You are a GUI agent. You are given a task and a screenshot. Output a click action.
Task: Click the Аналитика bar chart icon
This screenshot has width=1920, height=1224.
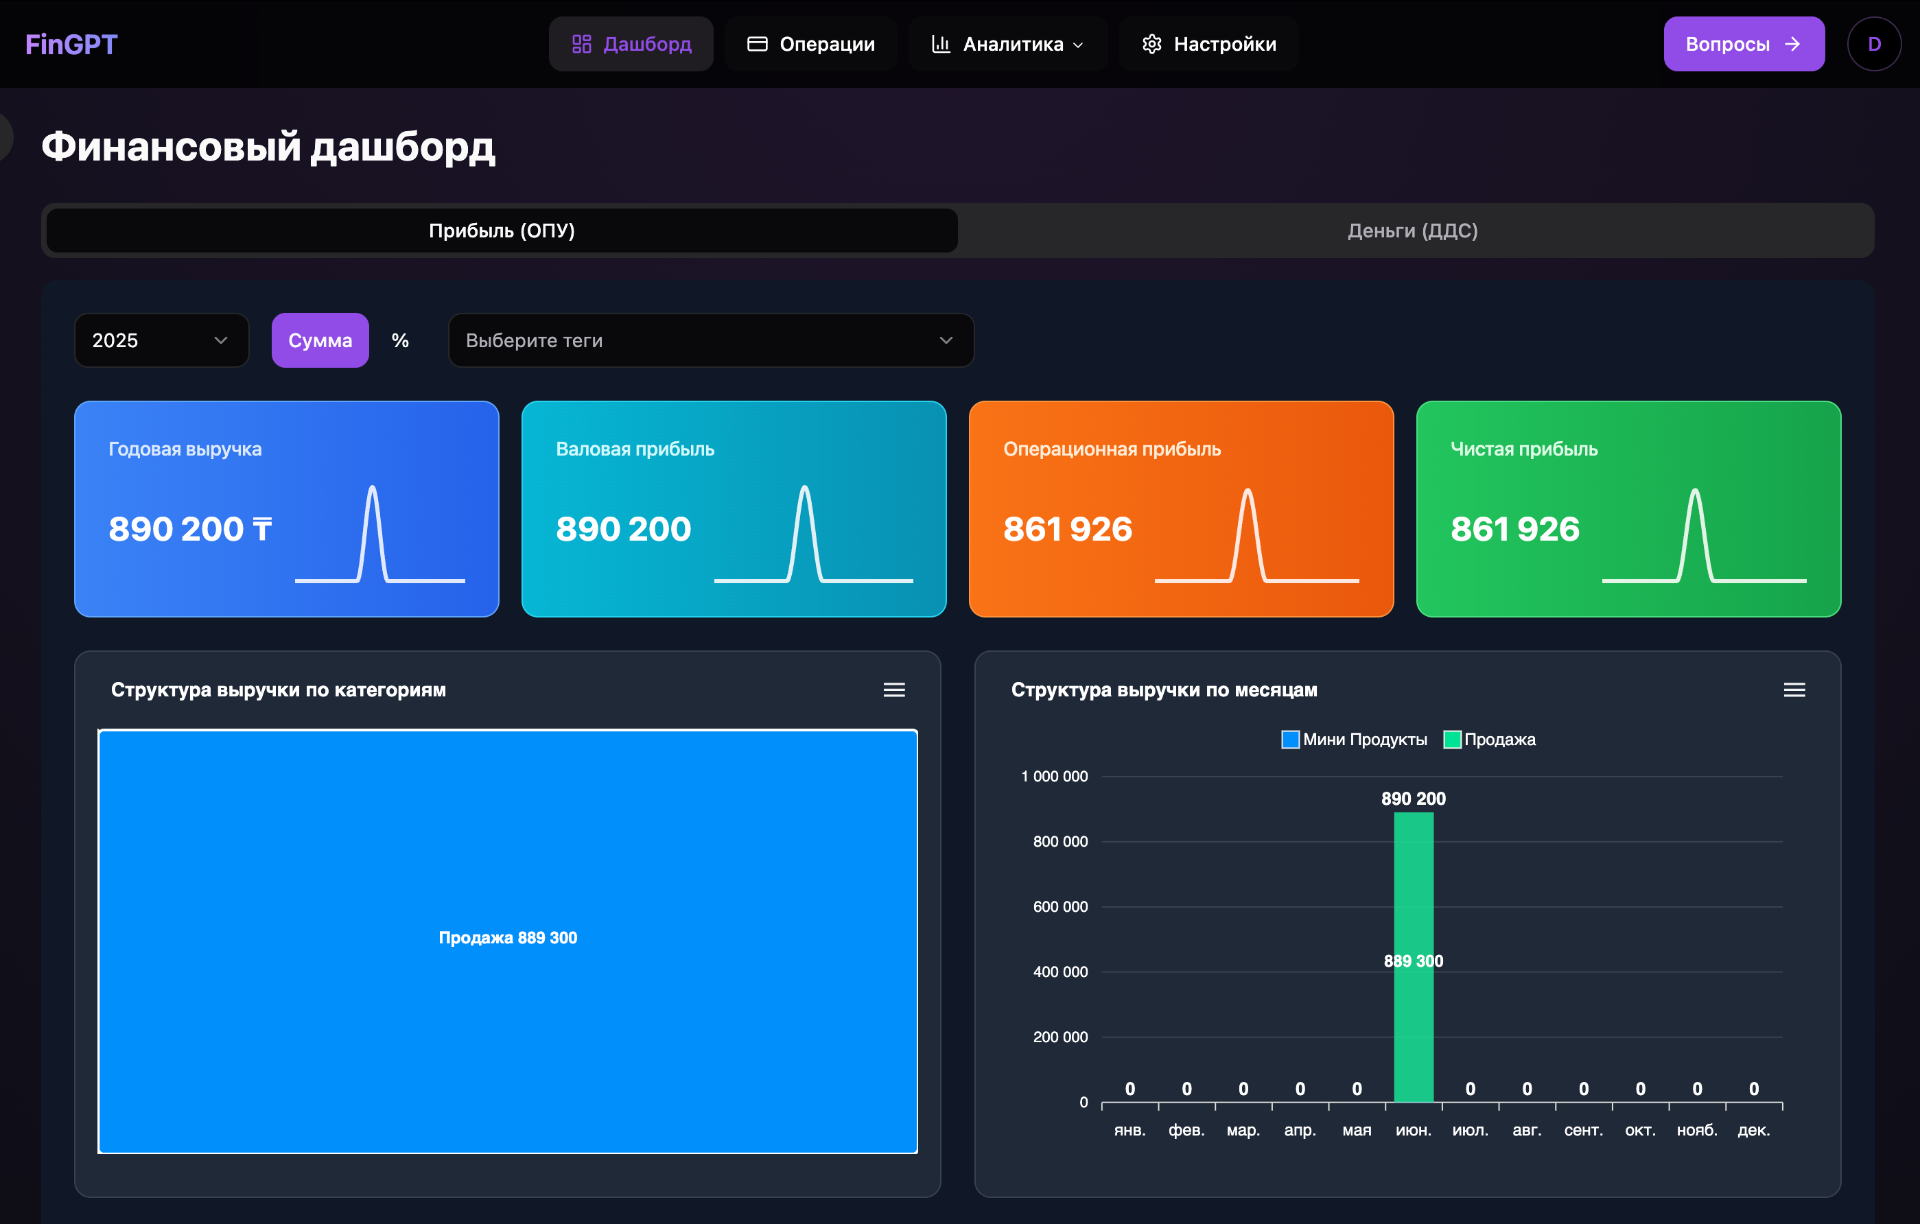(x=940, y=44)
